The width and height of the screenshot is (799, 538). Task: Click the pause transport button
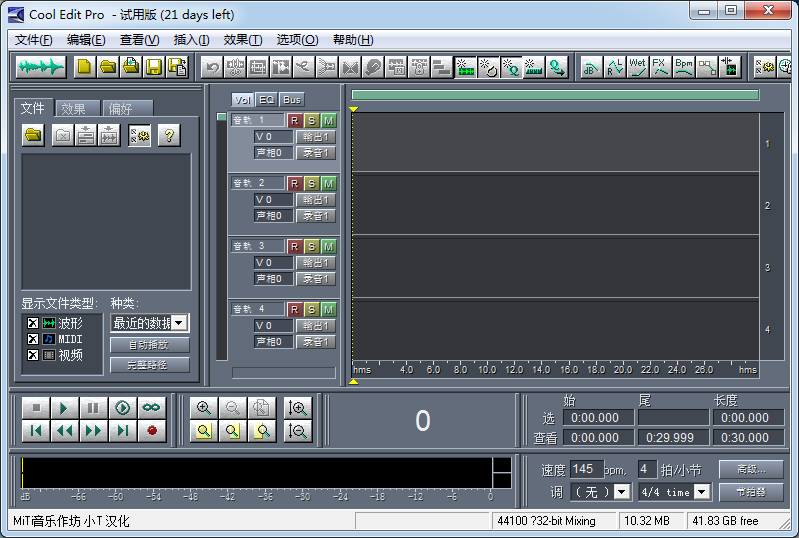93,408
